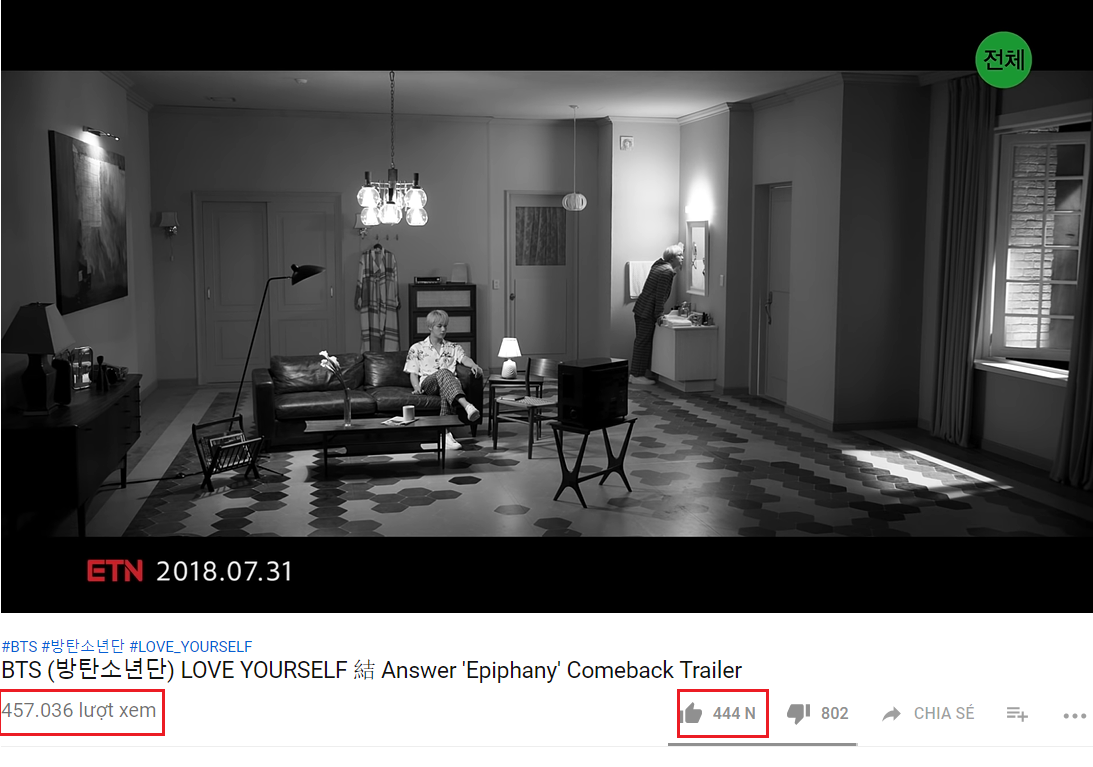Click the save to playlist icon
Screen dimensions: 1093x767
(1017, 714)
